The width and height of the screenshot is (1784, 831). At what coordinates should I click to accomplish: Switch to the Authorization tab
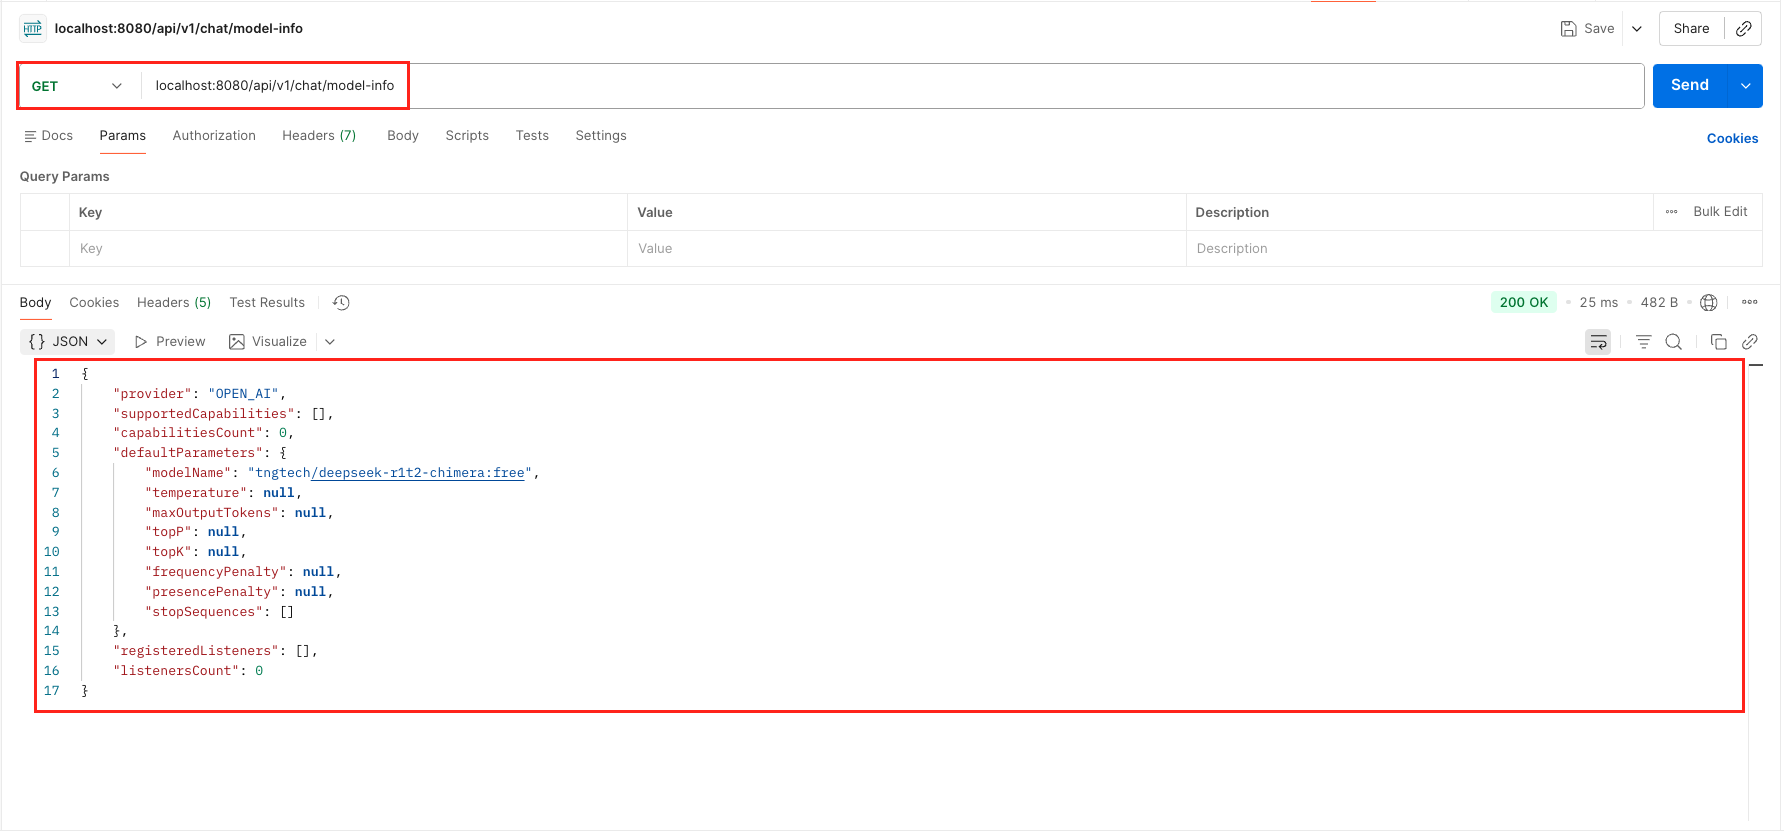214,136
